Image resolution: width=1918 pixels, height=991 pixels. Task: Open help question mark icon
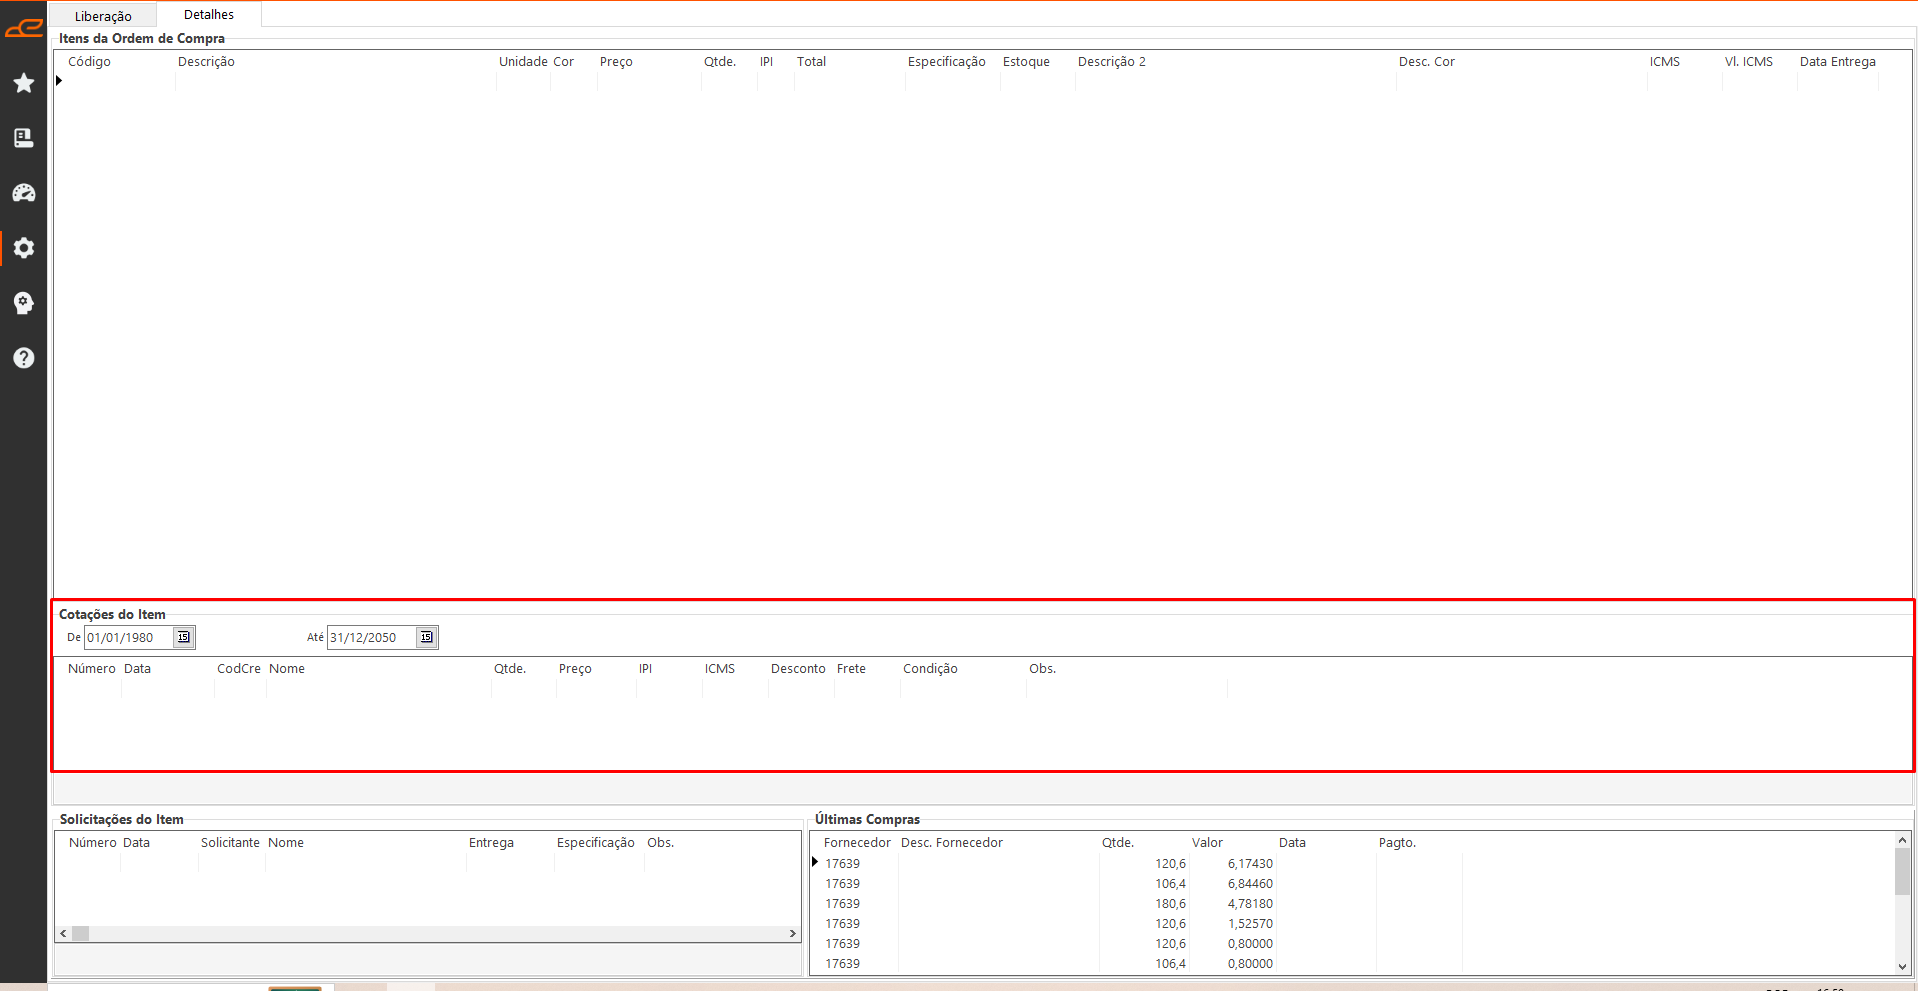click(24, 358)
